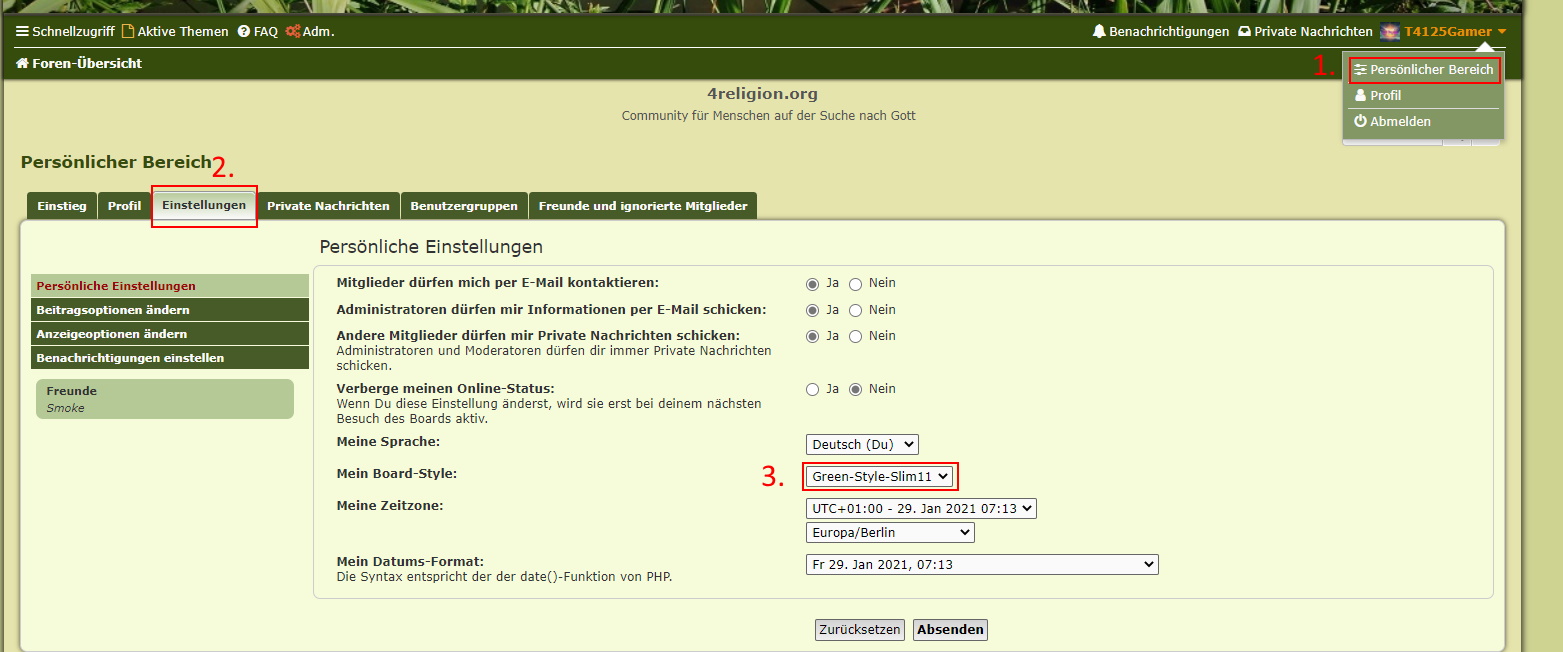
Task: Click the T4125Gamer avatar image
Action: pos(1389,32)
